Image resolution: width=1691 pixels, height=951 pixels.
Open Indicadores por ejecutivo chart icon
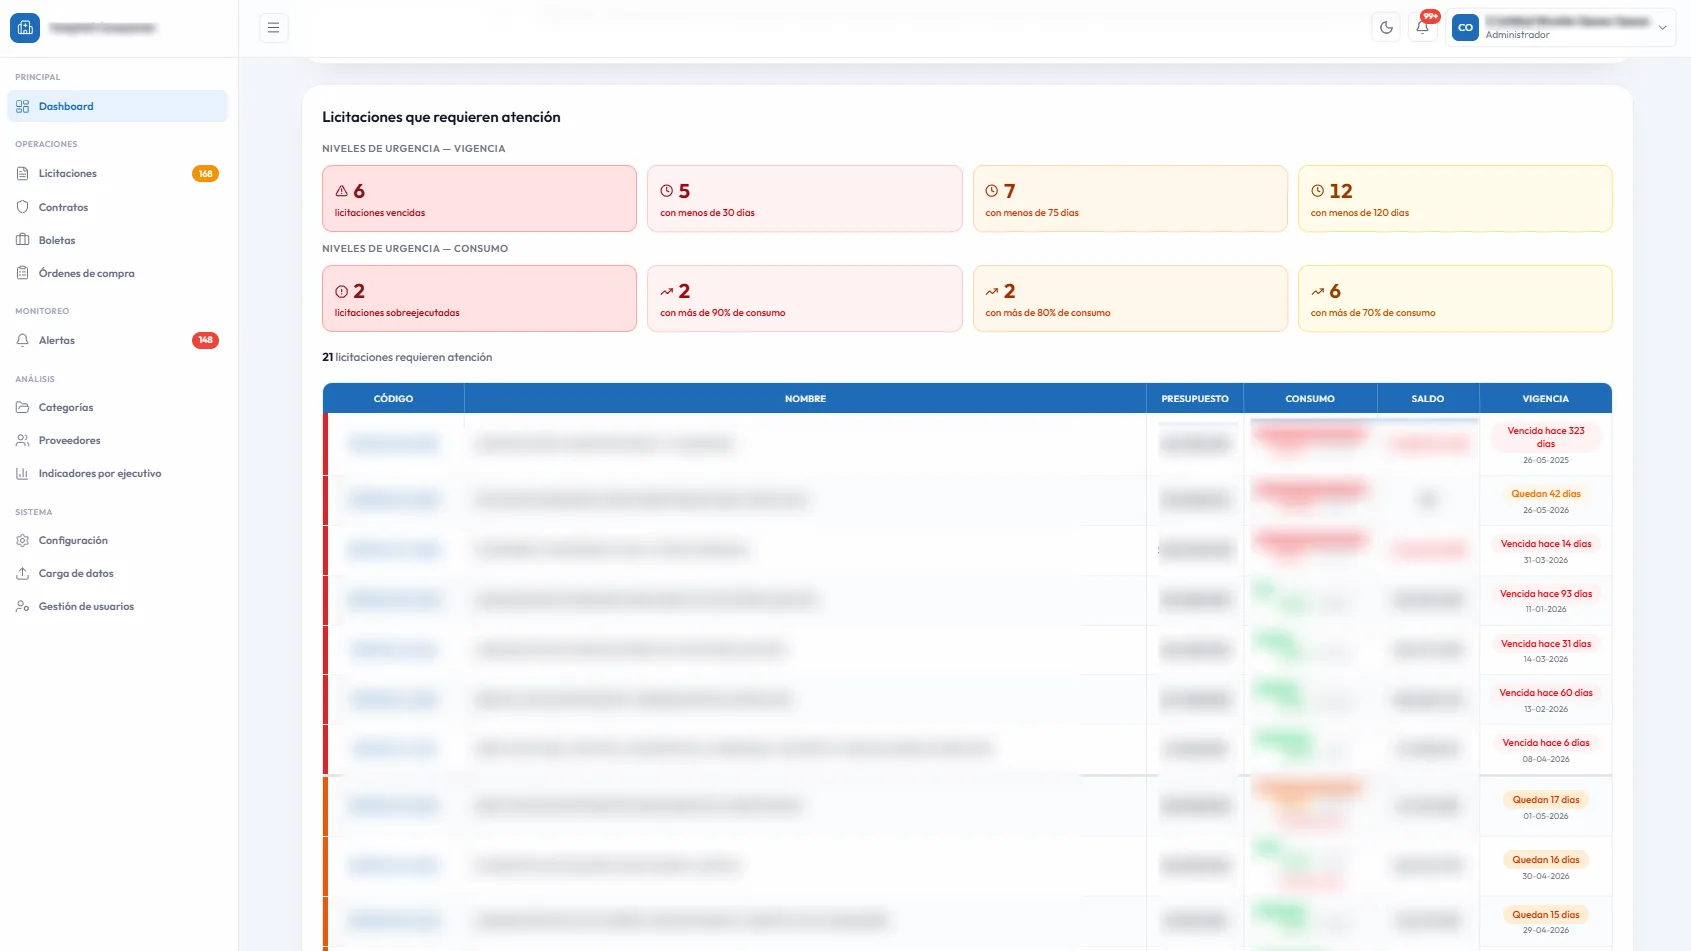(22, 473)
